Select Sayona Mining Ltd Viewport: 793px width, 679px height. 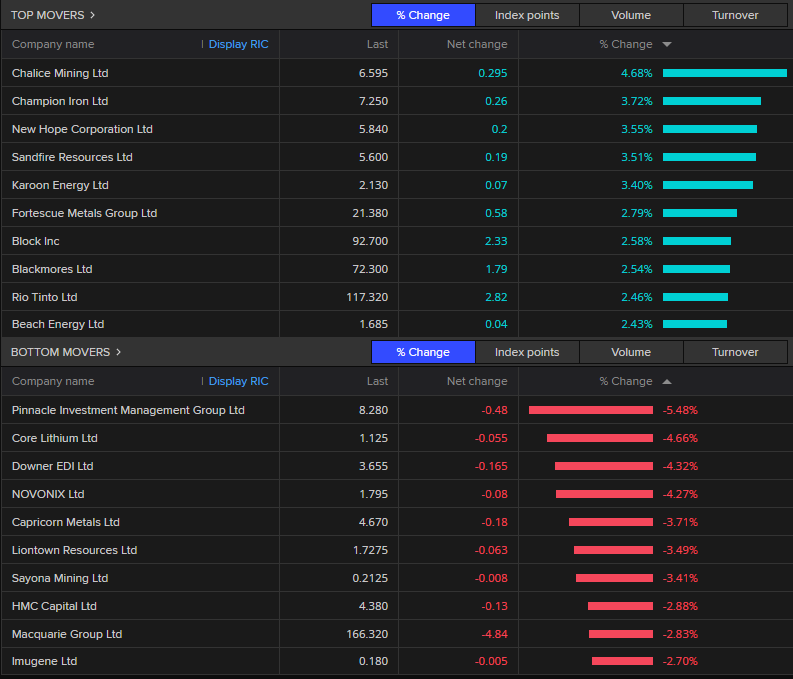(x=60, y=578)
